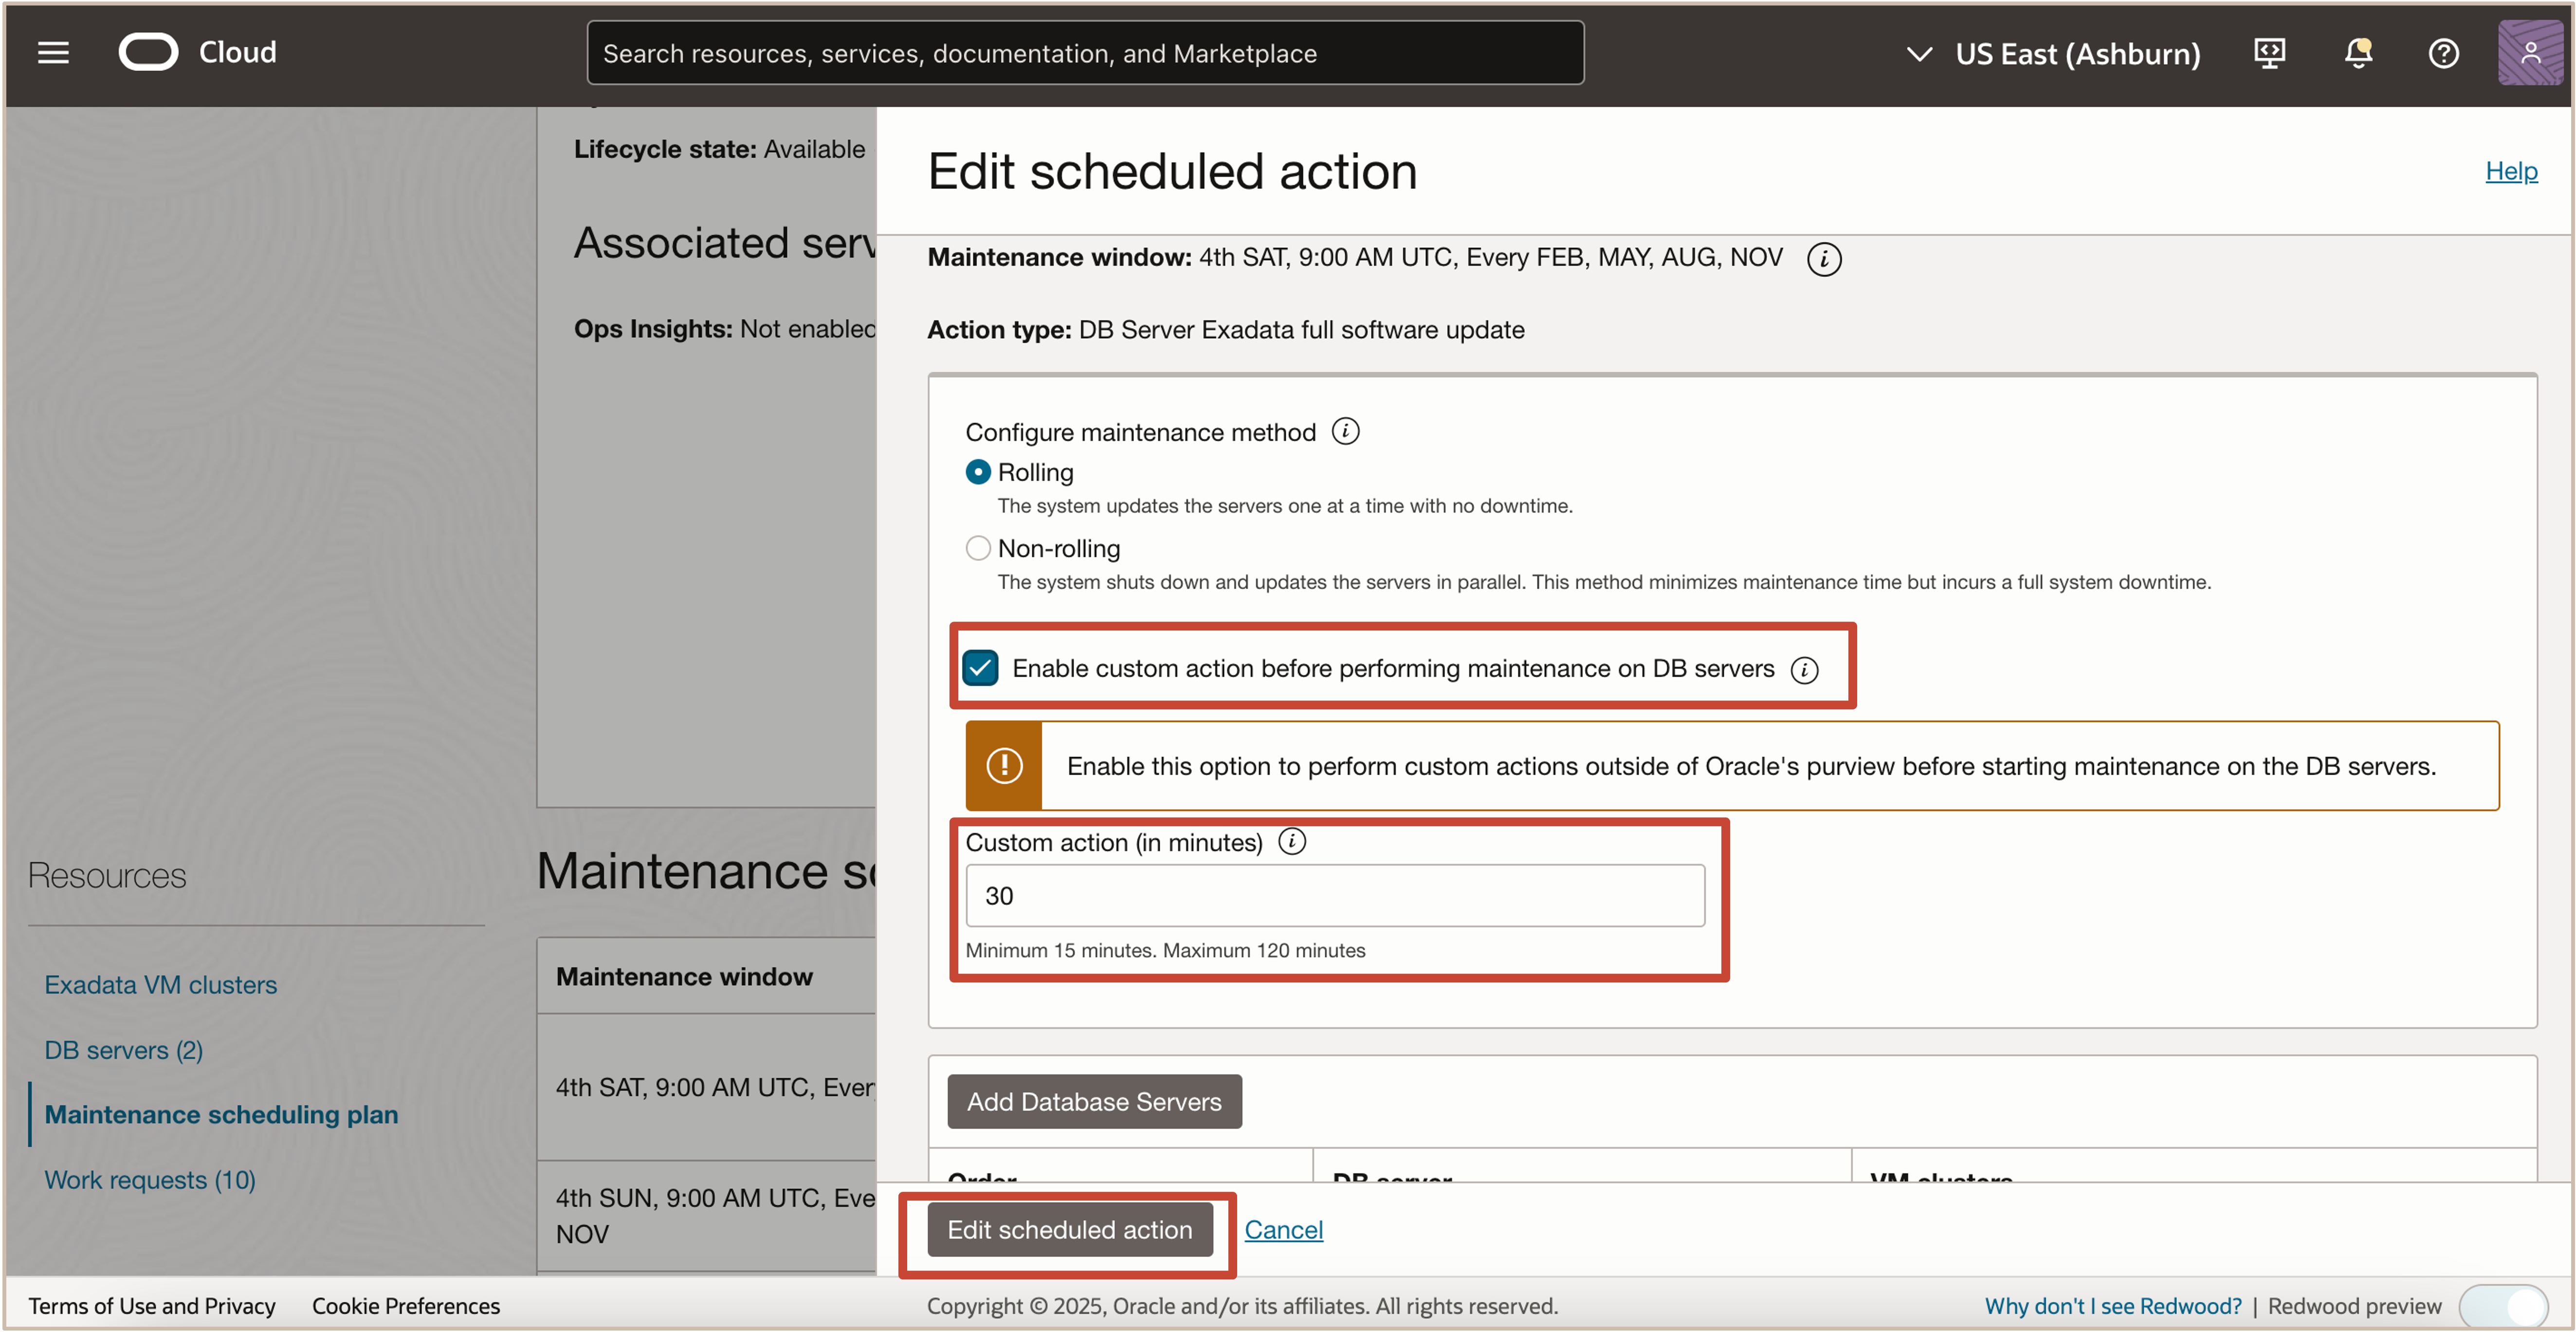Viewport: 2576px width, 1332px height.
Task: Open the US East (Ashburn) region selector
Action: [x=2078, y=53]
